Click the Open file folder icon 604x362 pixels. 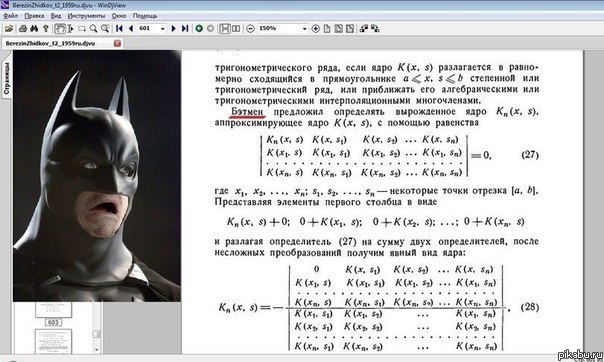[9, 28]
